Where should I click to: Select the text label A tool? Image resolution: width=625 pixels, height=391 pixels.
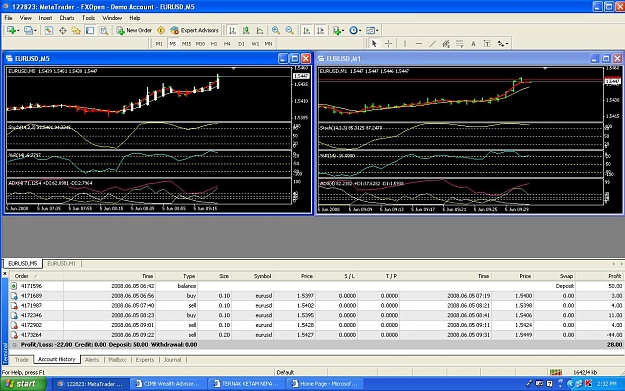tap(473, 44)
